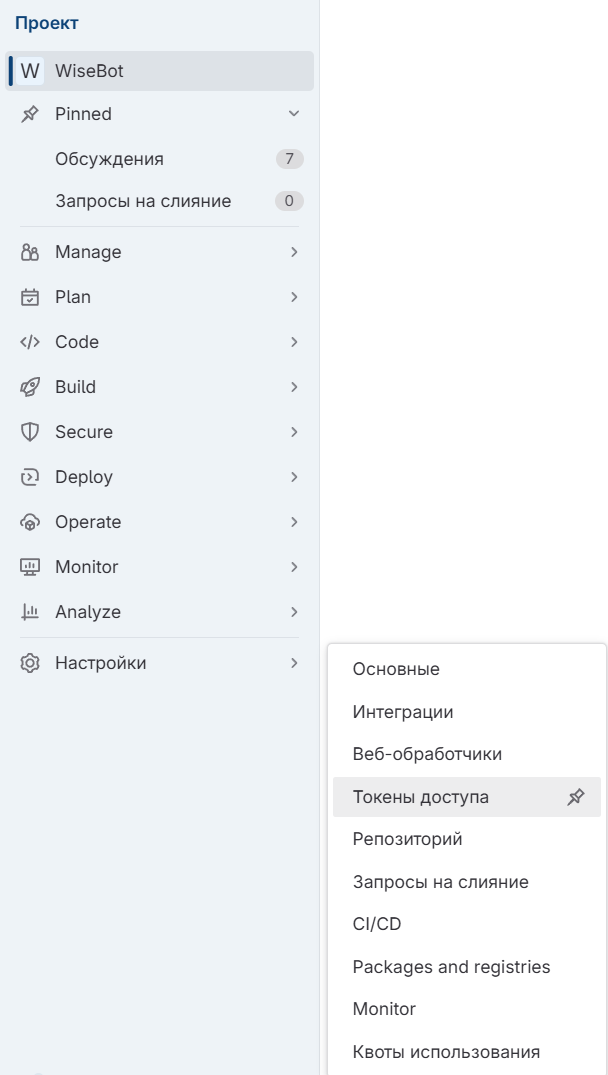Expand the Plan section chevron

(294, 297)
